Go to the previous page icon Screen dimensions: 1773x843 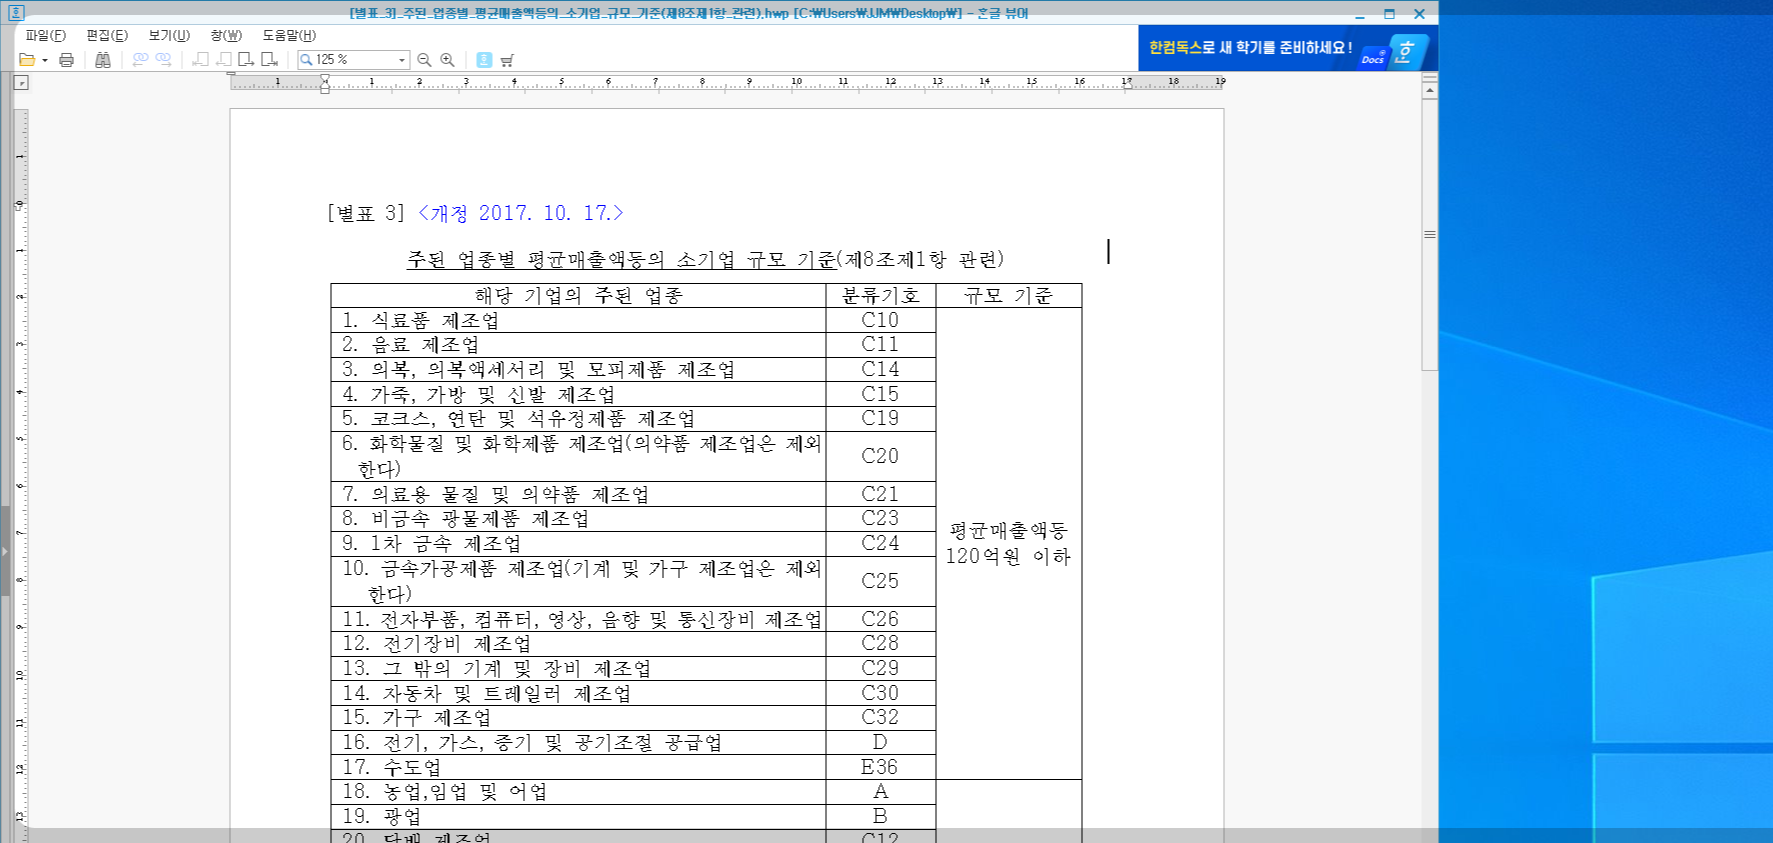click(x=224, y=60)
